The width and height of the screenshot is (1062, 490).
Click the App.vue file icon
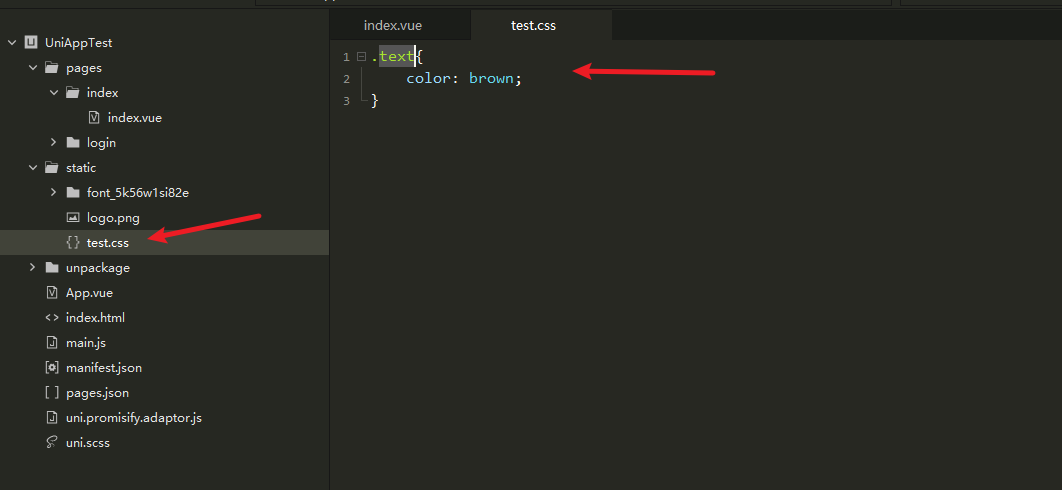pos(51,293)
